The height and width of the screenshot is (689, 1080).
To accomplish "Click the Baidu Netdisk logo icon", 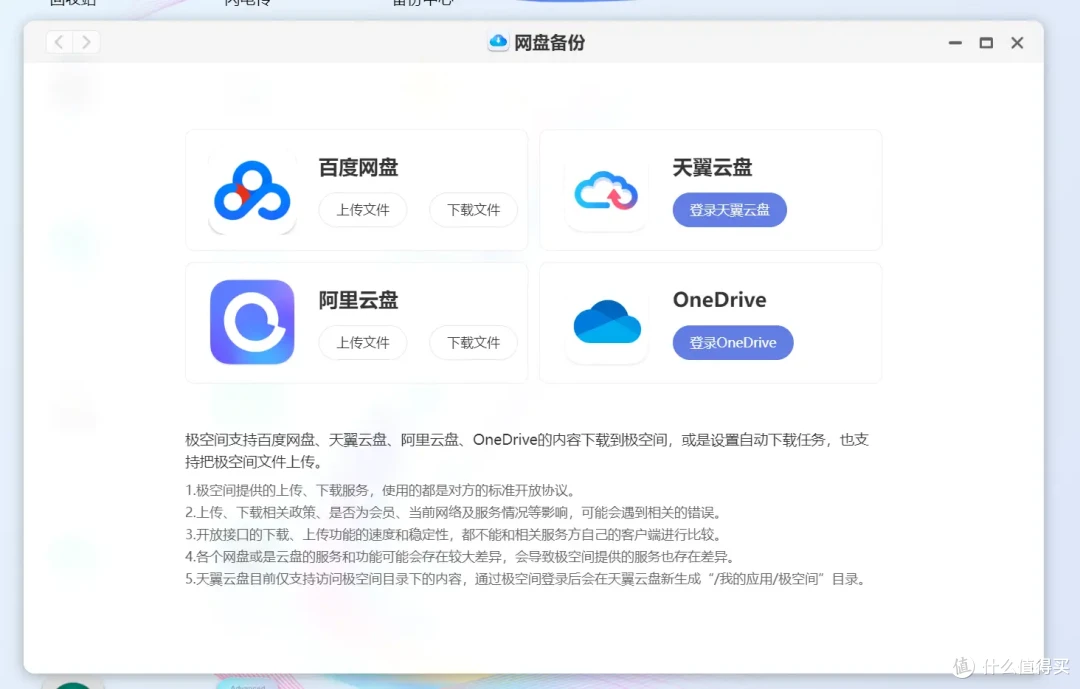I will pyautogui.click(x=252, y=191).
